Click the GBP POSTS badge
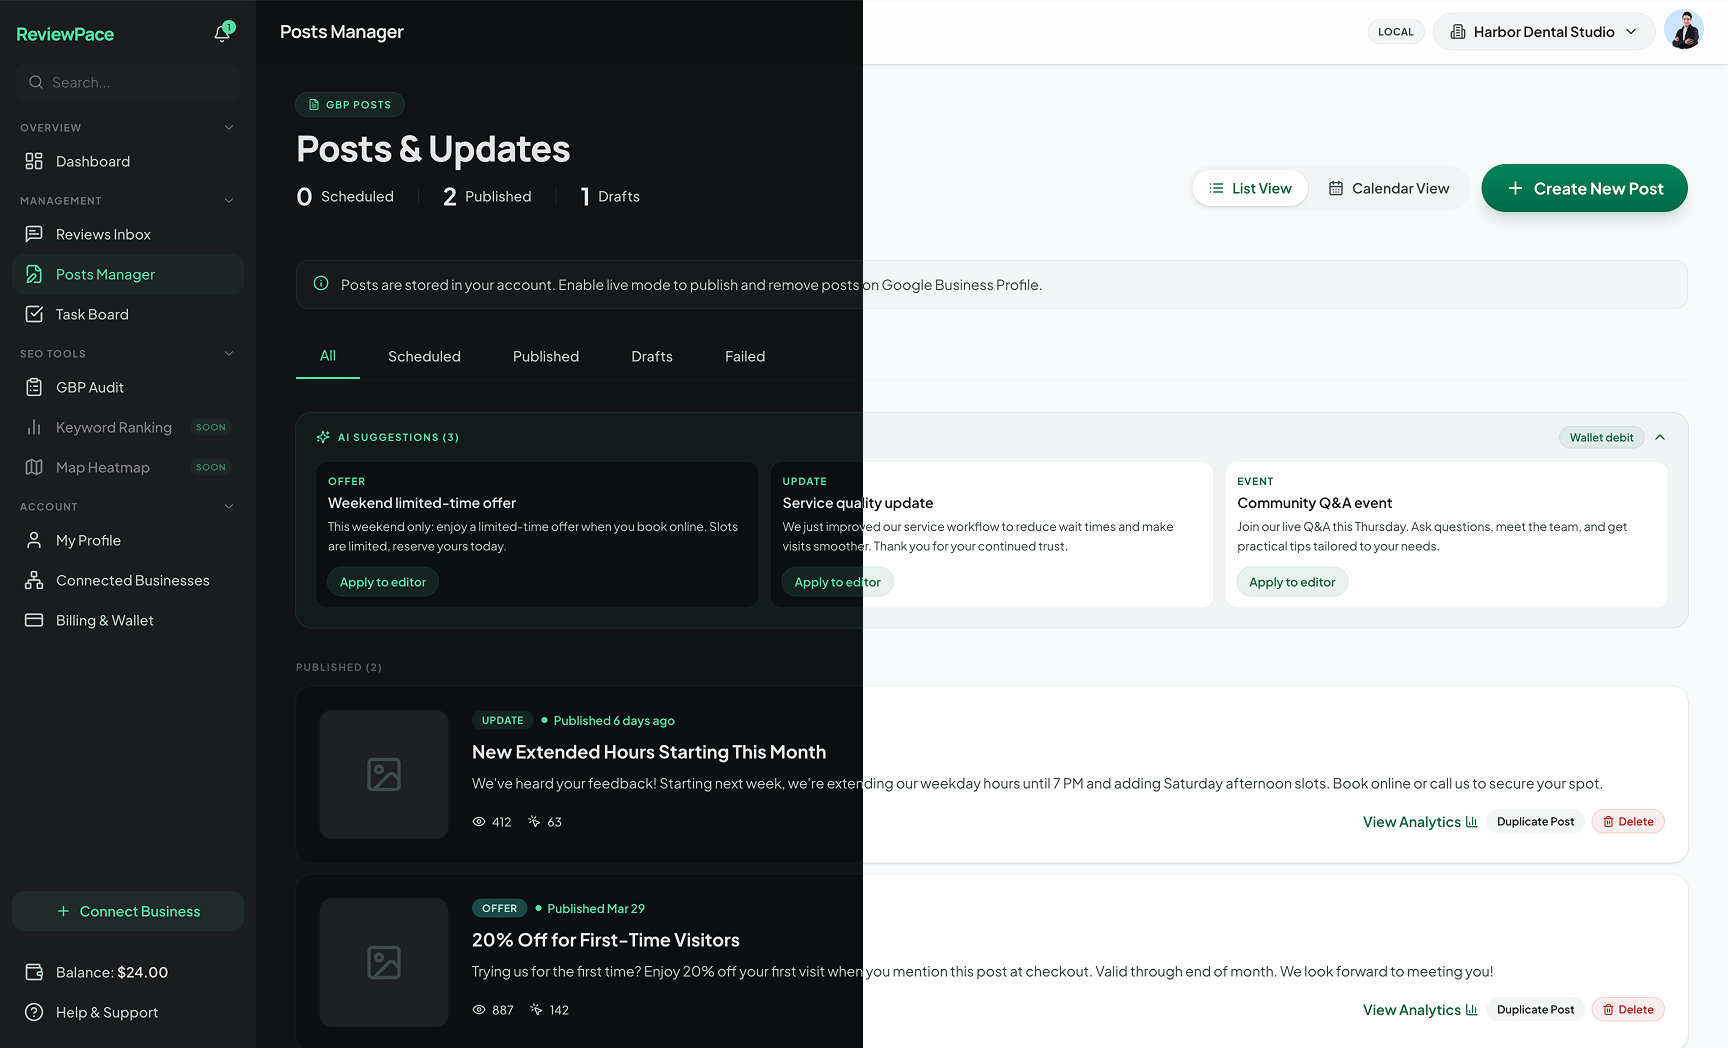Image resolution: width=1728 pixels, height=1048 pixels. 350,105
